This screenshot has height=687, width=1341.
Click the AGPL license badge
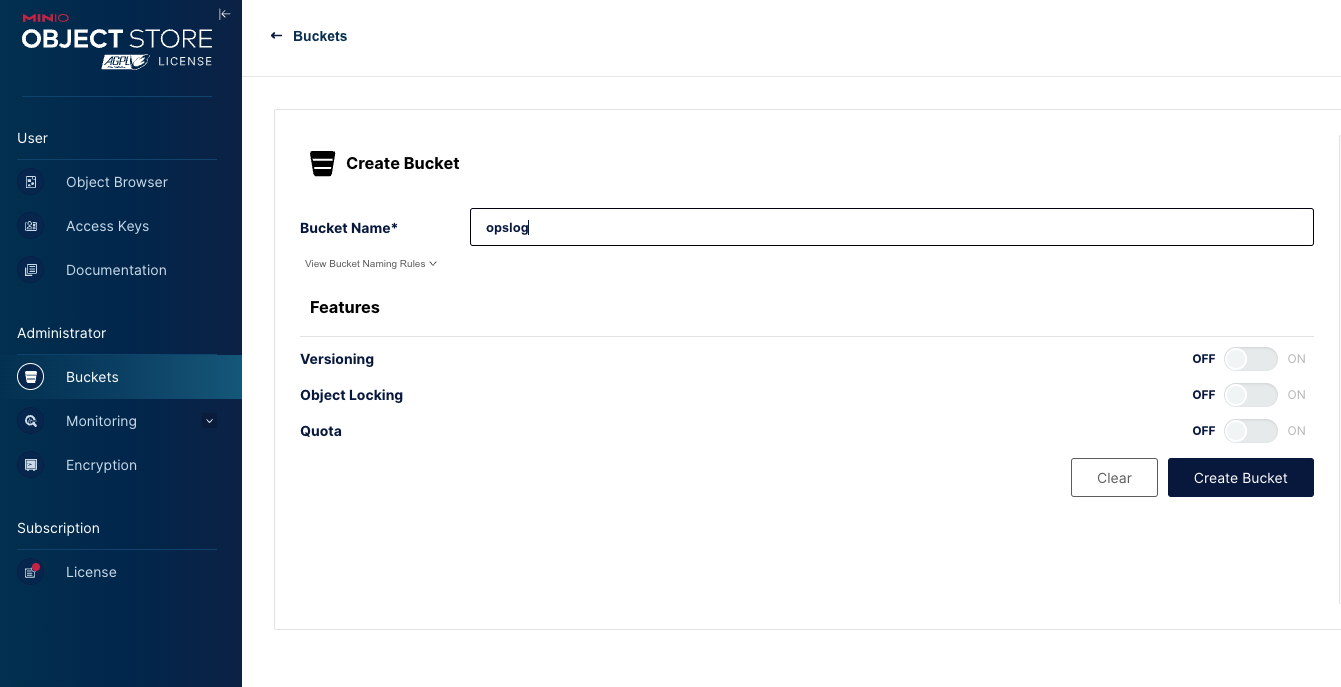tap(125, 62)
